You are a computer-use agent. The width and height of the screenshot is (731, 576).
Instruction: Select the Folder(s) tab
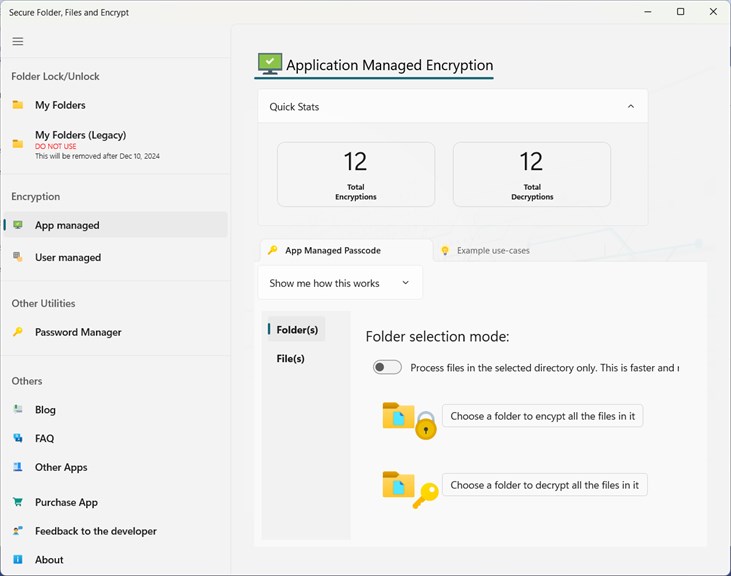point(297,329)
